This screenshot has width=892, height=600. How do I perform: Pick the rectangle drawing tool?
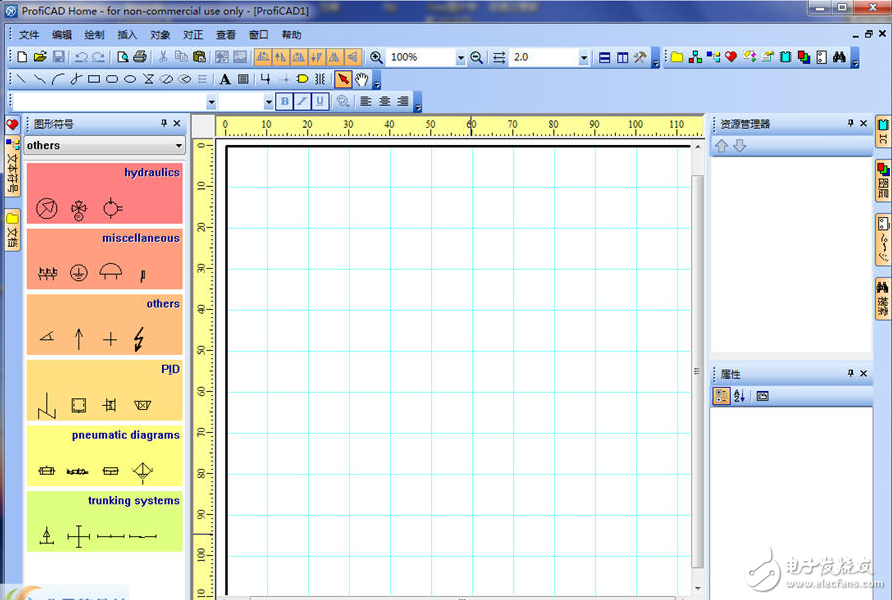click(x=93, y=79)
